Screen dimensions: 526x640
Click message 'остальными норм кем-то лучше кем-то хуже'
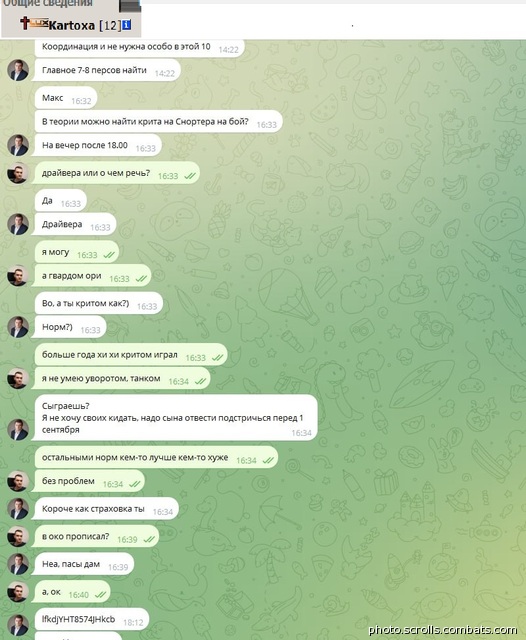point(156,458)
